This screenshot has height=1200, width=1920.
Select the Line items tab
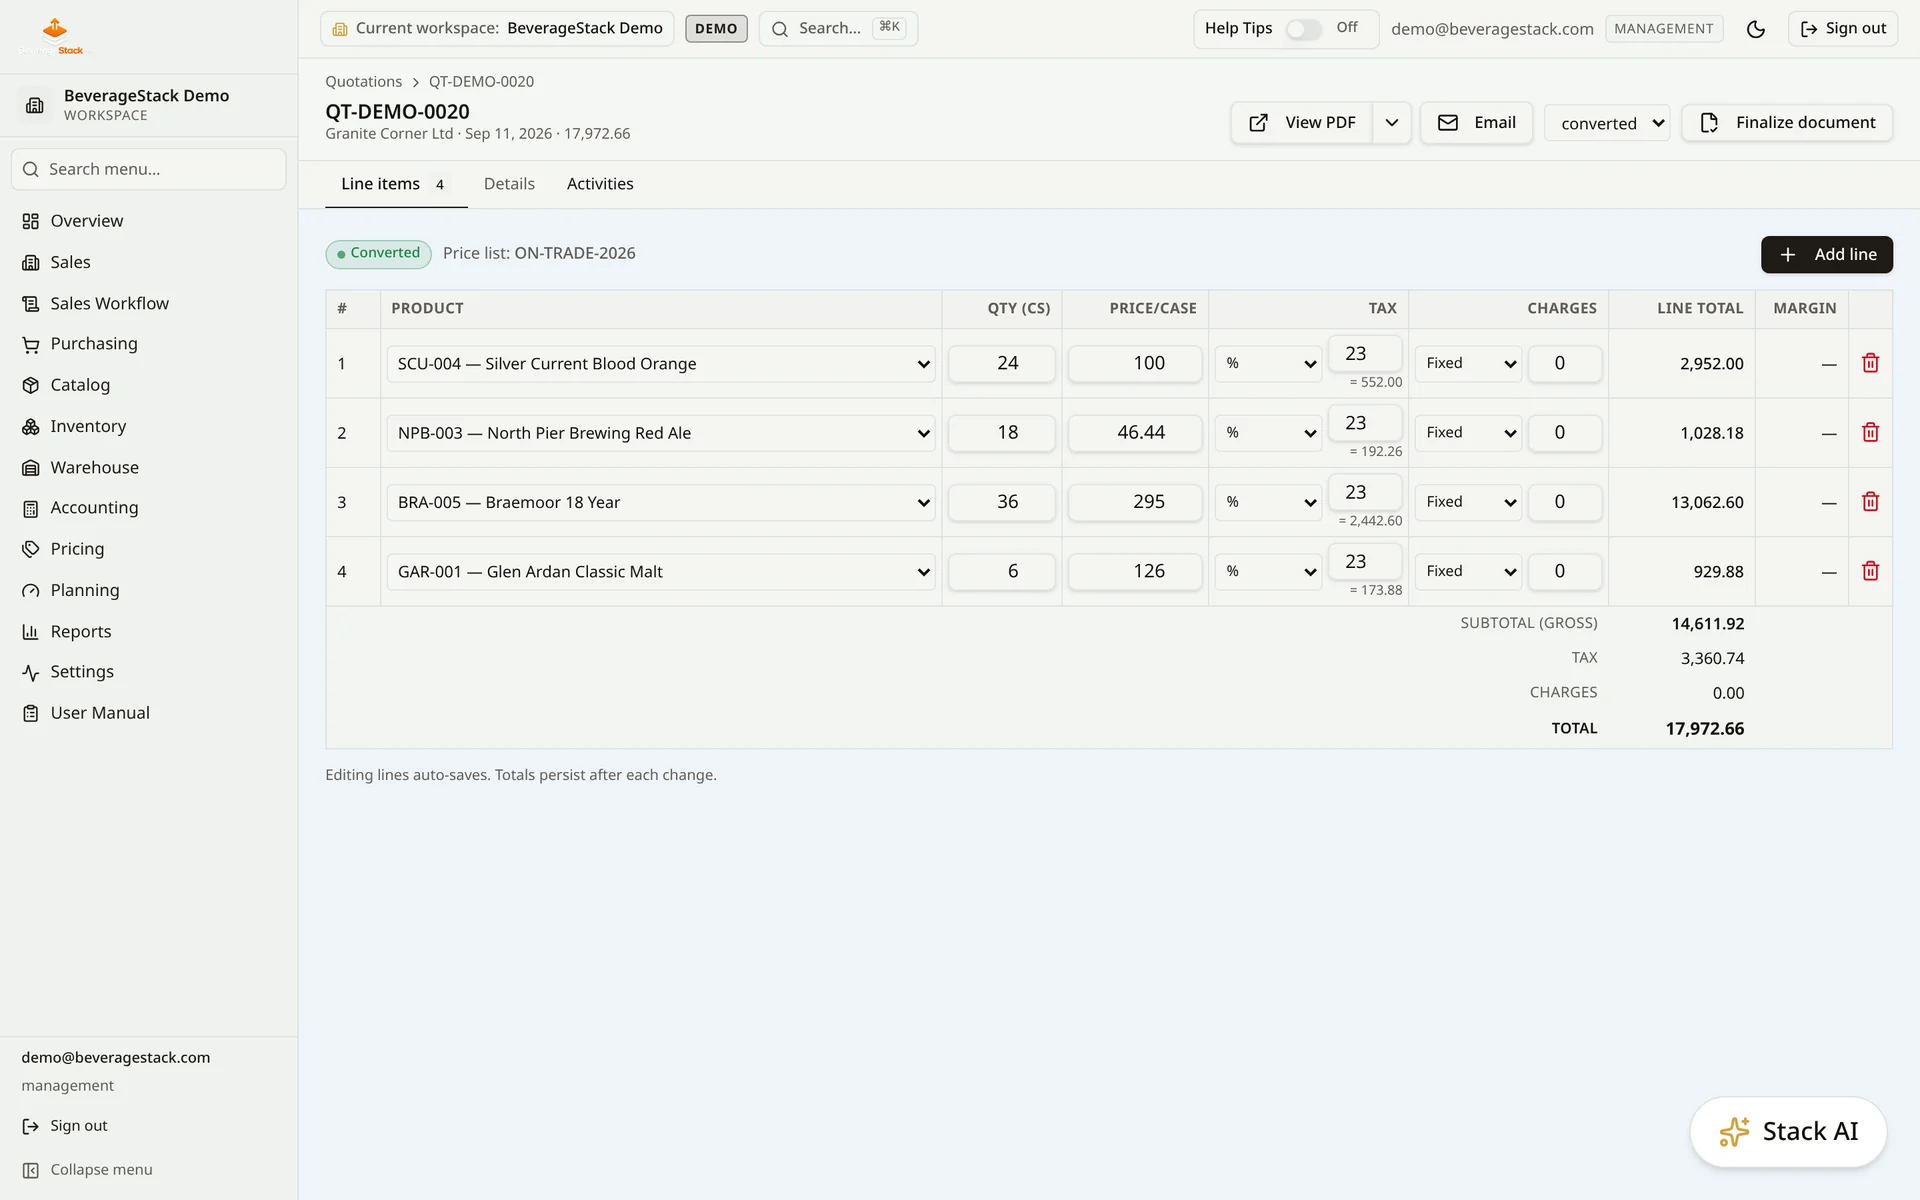coord(395,184)
